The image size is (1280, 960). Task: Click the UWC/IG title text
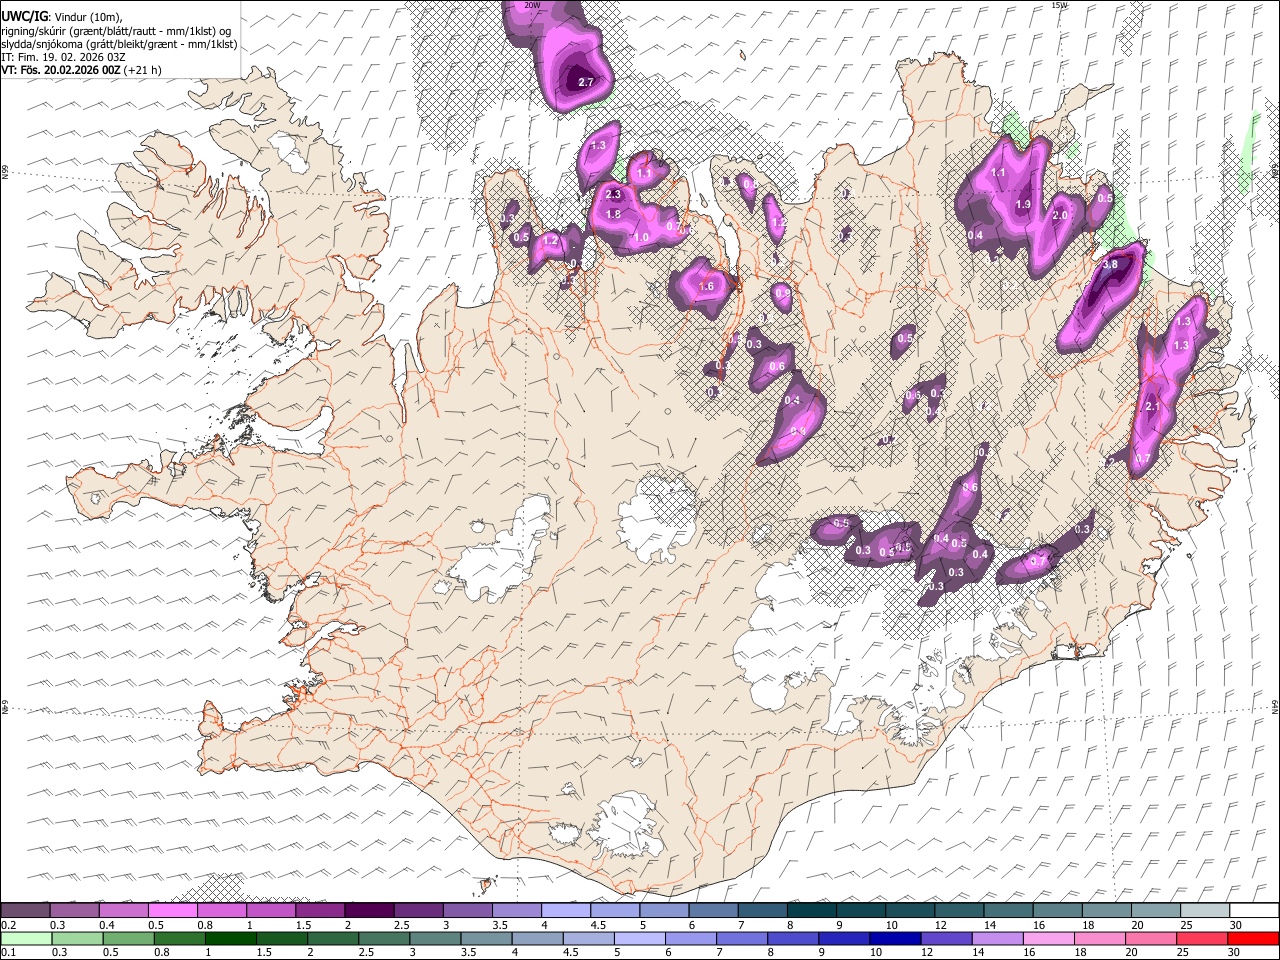click(24, 17)
